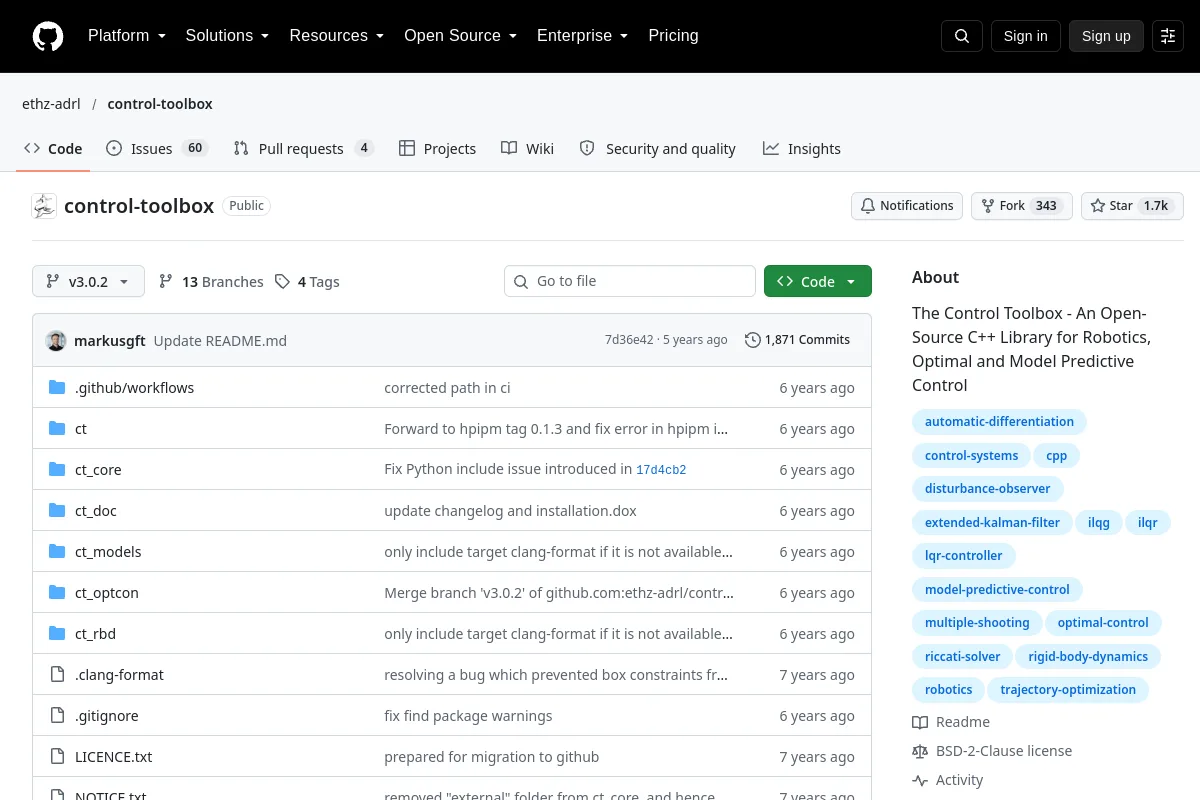Select the model-predictive-control topic tag
This screenshot has width=1200, height=800.
(x=997, y=590)
